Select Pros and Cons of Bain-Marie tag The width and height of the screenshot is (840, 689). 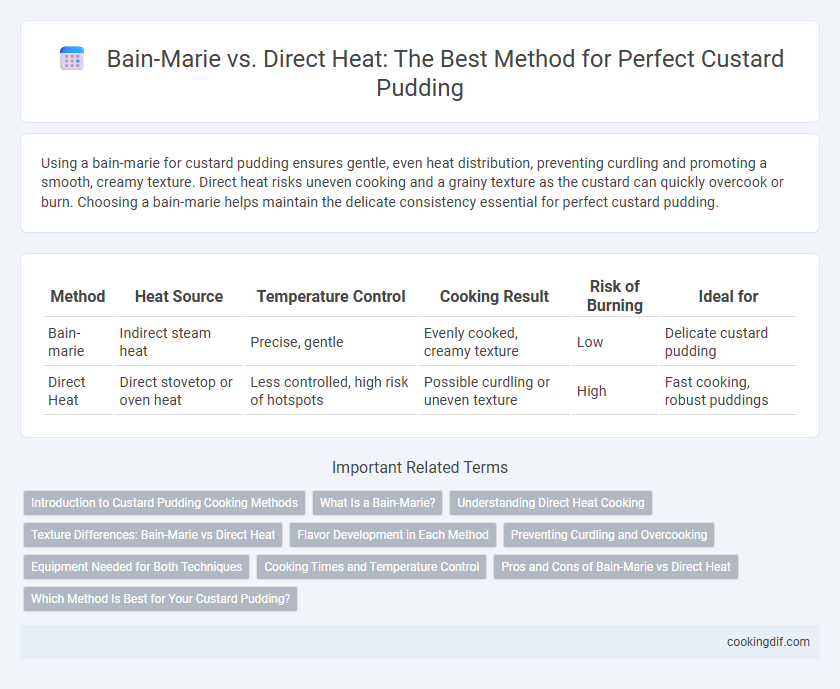[x=616, y=567]
